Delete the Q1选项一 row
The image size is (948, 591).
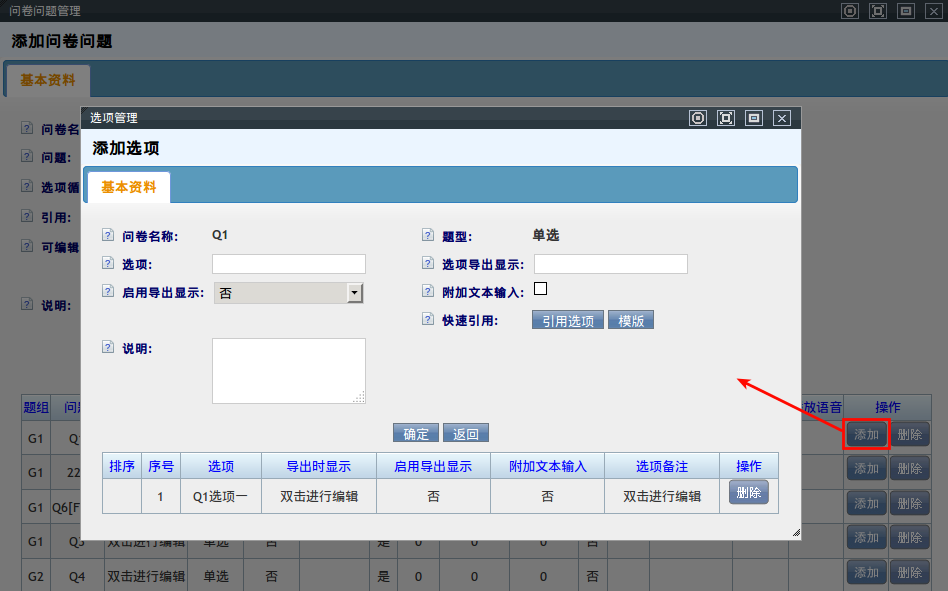pyautogui.click(x=748, y=493)
